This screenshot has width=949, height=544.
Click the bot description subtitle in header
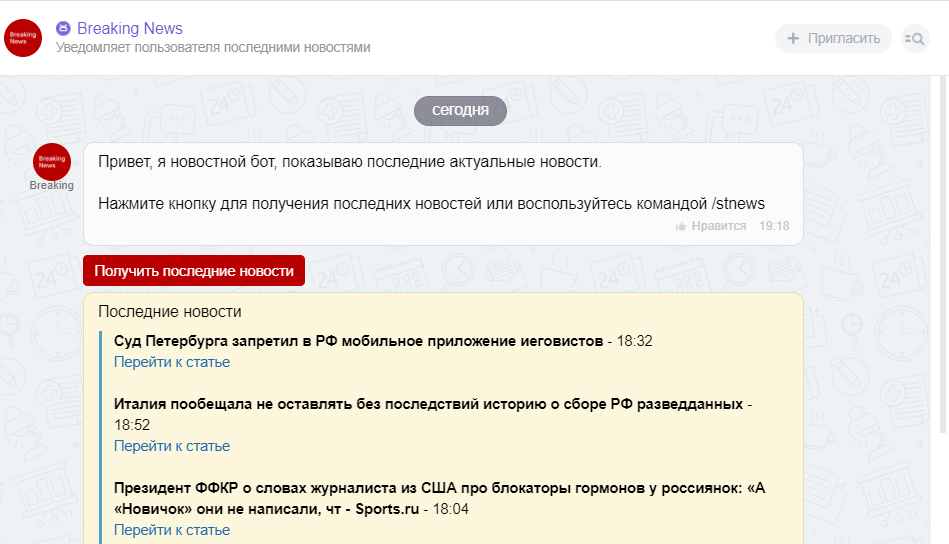pos(213,47)
